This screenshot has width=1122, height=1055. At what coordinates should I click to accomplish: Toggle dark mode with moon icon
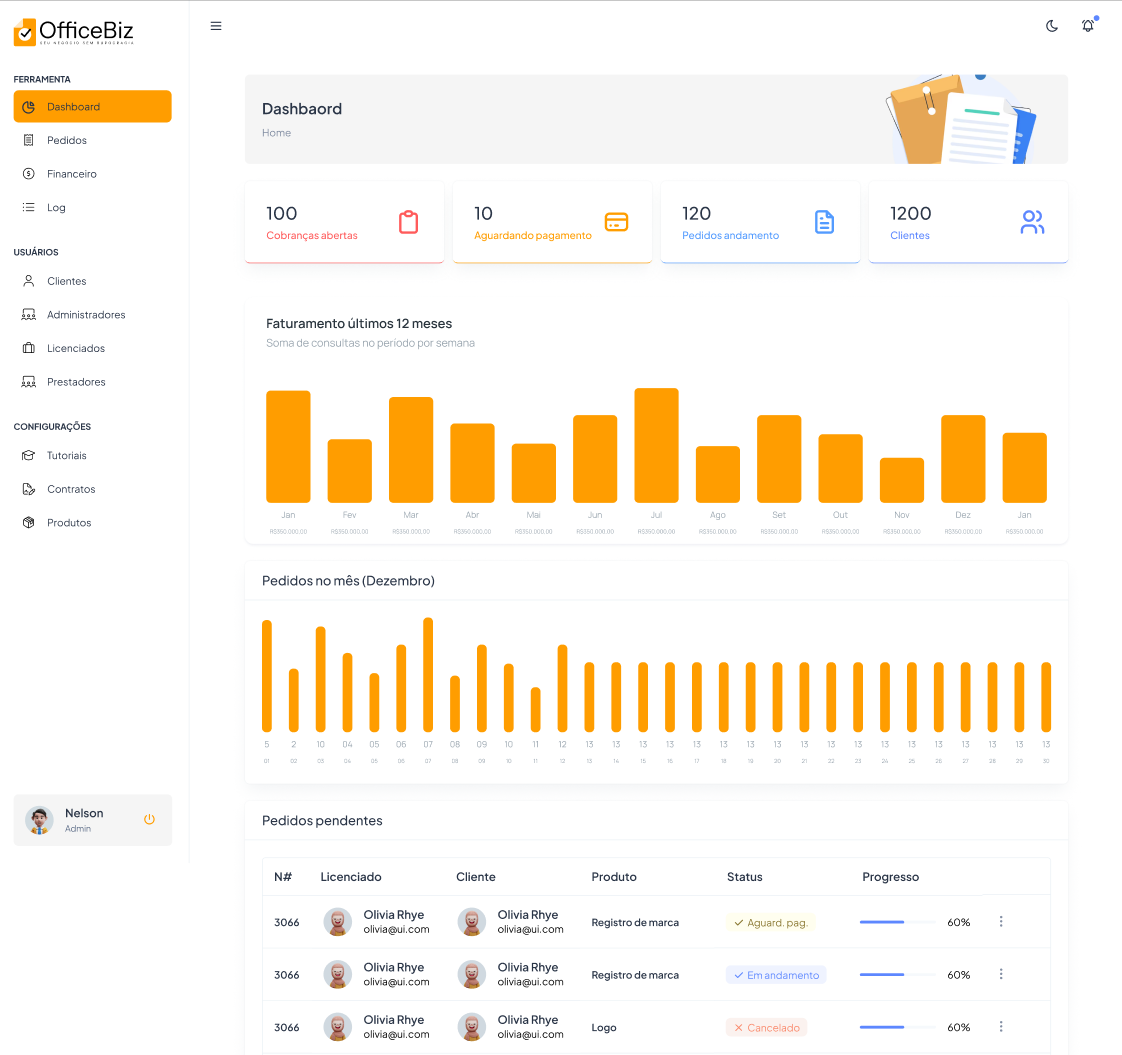point(1052,26)
